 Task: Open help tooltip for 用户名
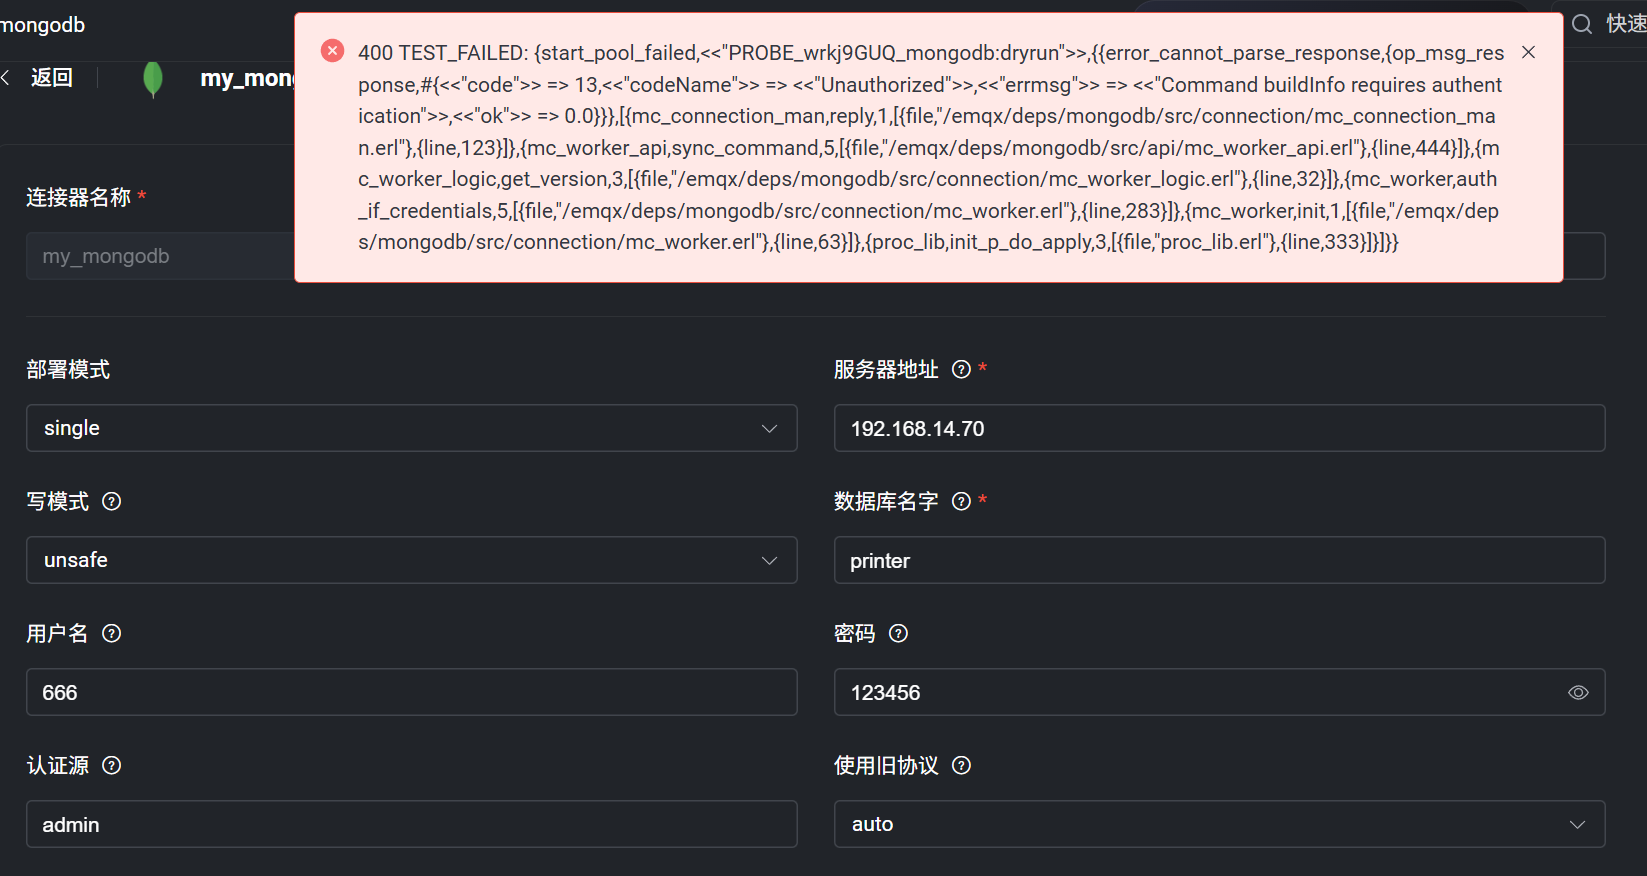[112, 633]
